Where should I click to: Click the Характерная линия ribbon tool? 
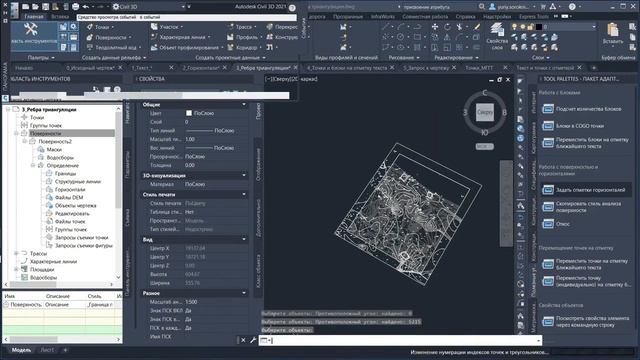[180, 37]
